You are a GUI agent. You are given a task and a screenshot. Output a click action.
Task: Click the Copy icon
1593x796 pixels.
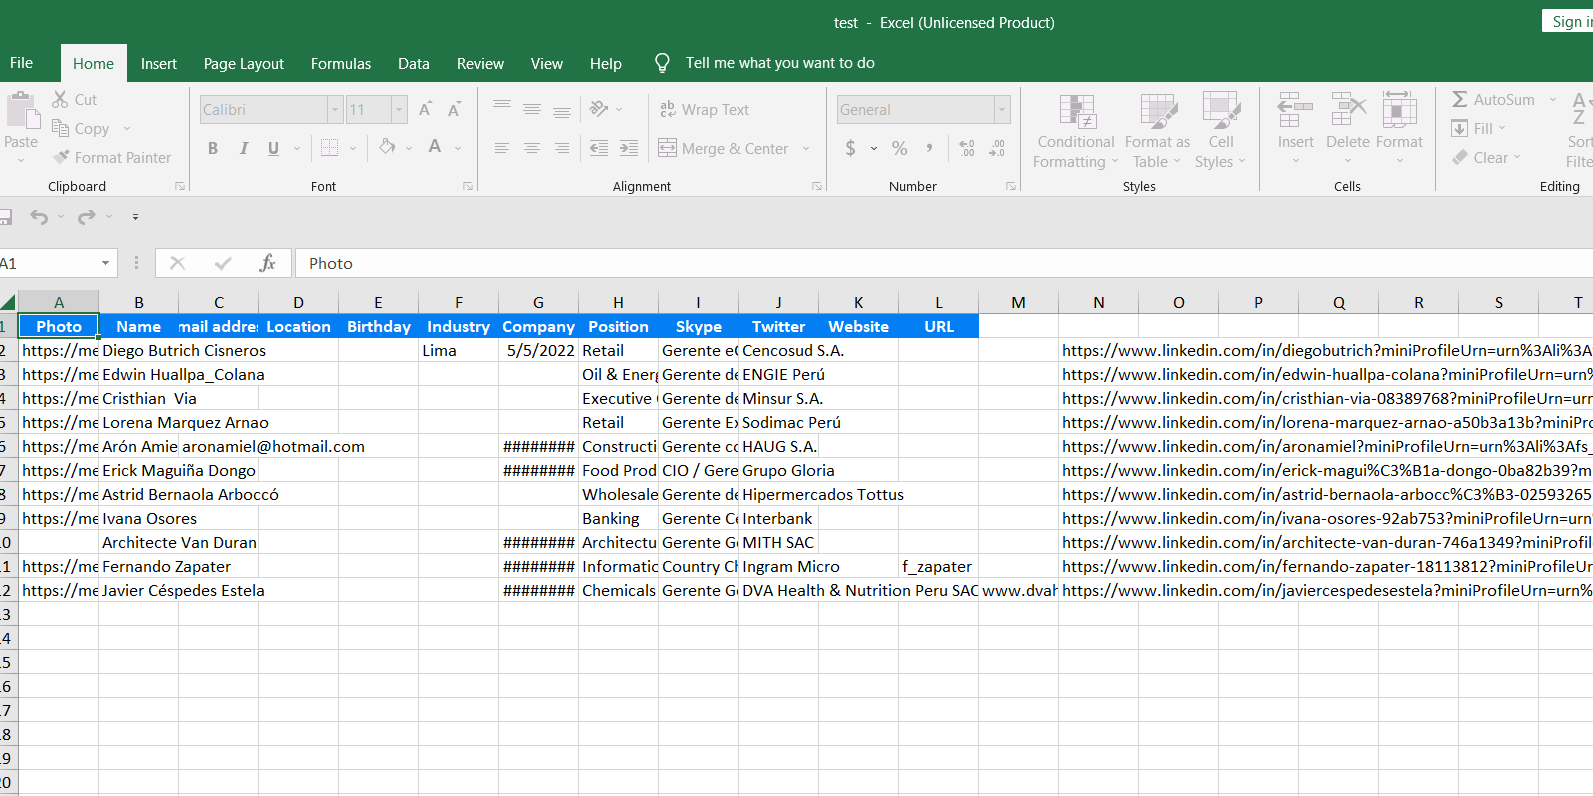60,128
